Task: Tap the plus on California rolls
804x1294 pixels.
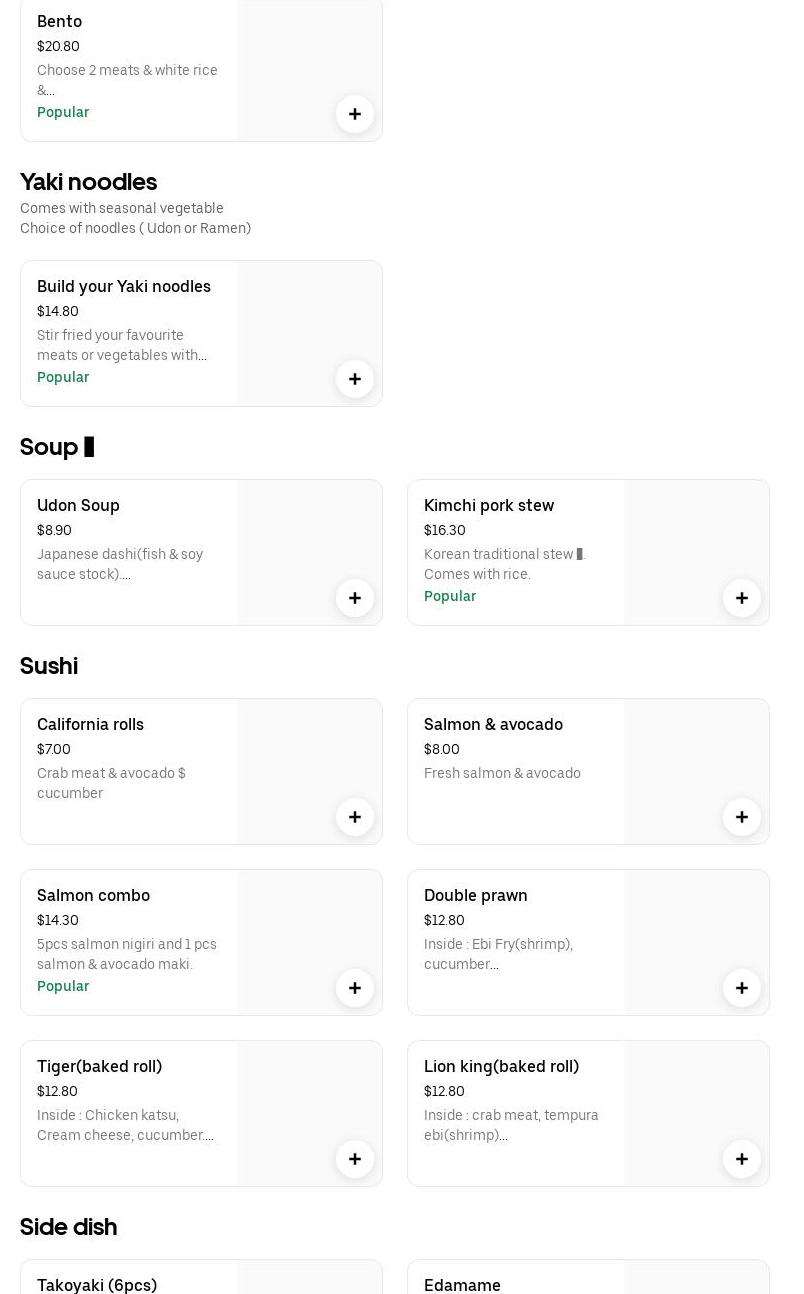Action: [355, 817]
